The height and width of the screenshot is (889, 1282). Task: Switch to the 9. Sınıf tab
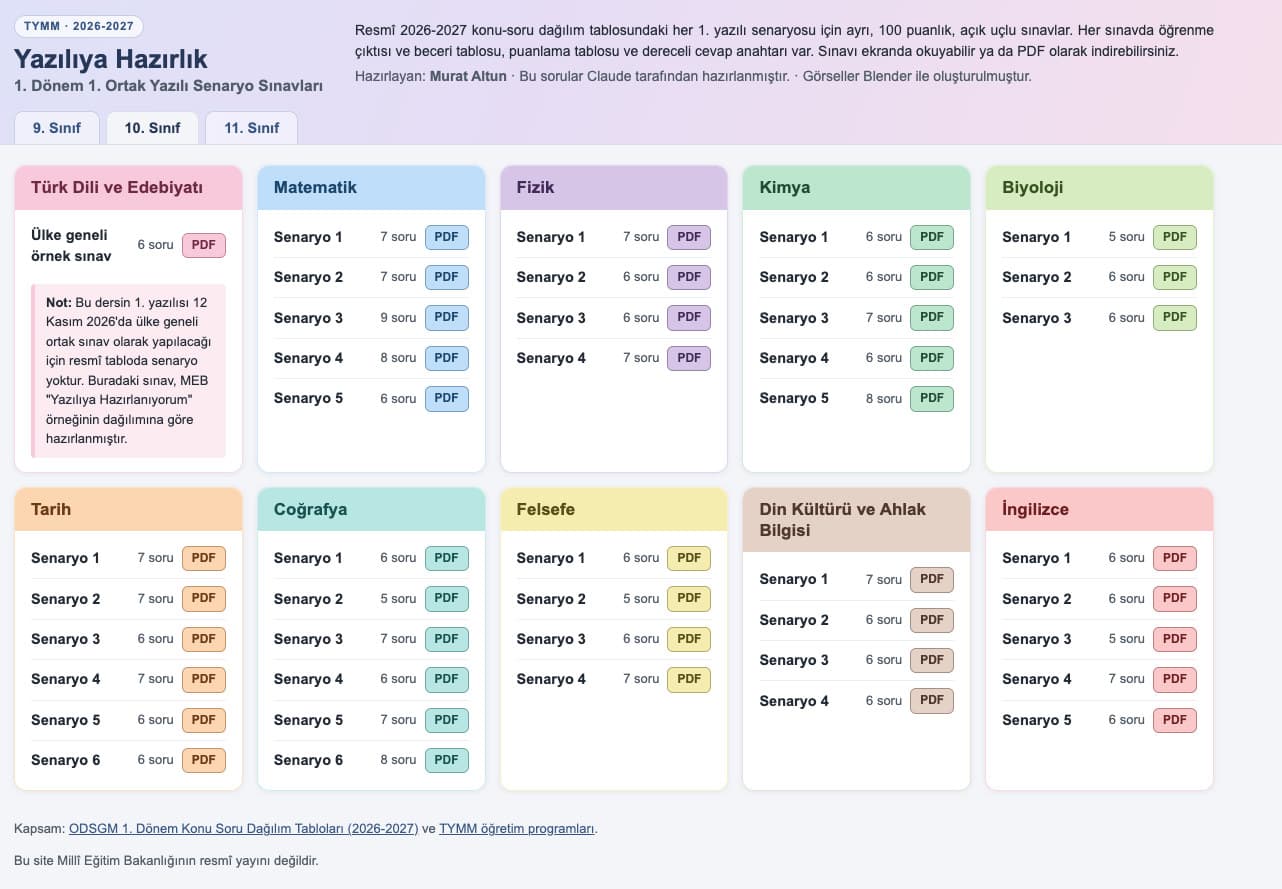coord(57,128)
